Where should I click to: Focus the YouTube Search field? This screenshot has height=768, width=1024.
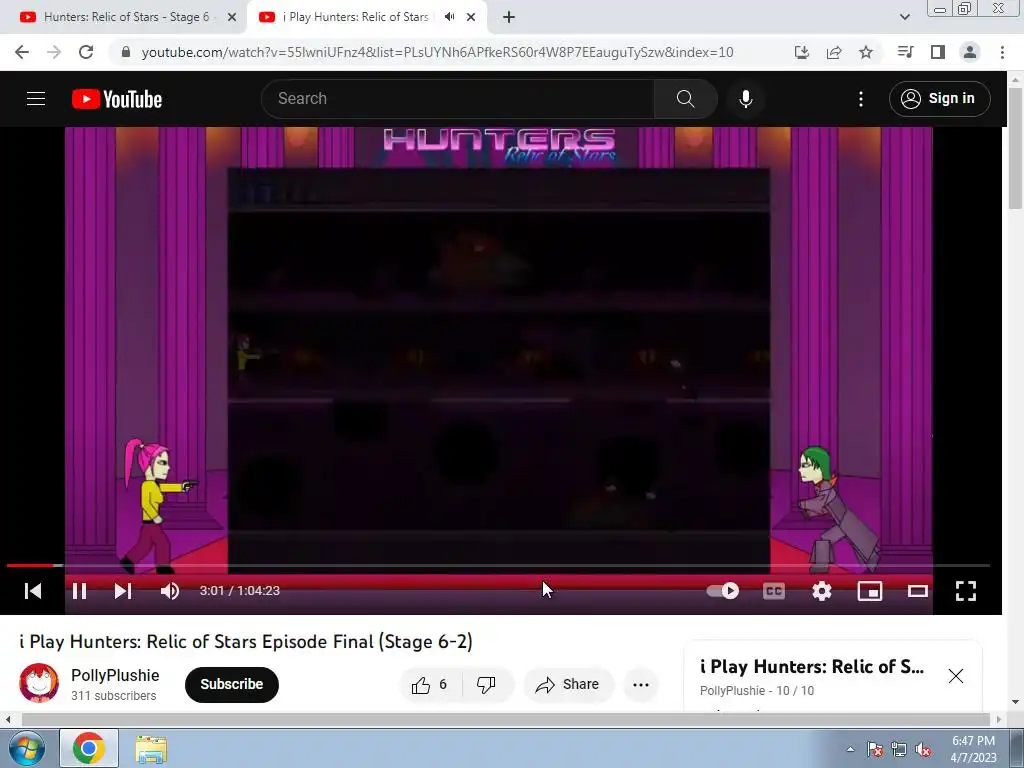458,99
